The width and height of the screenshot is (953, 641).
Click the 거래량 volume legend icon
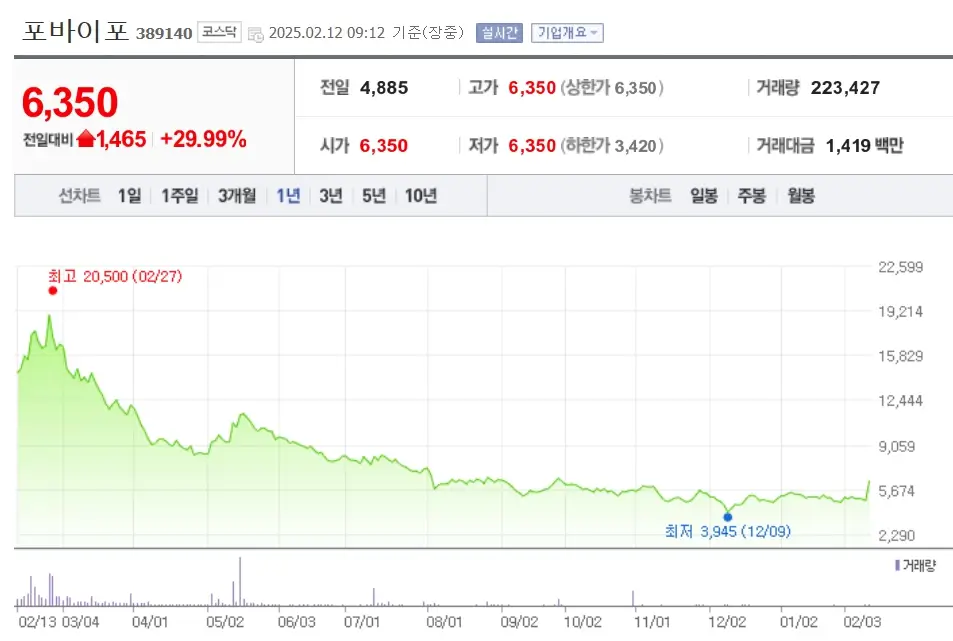(899, 565)
